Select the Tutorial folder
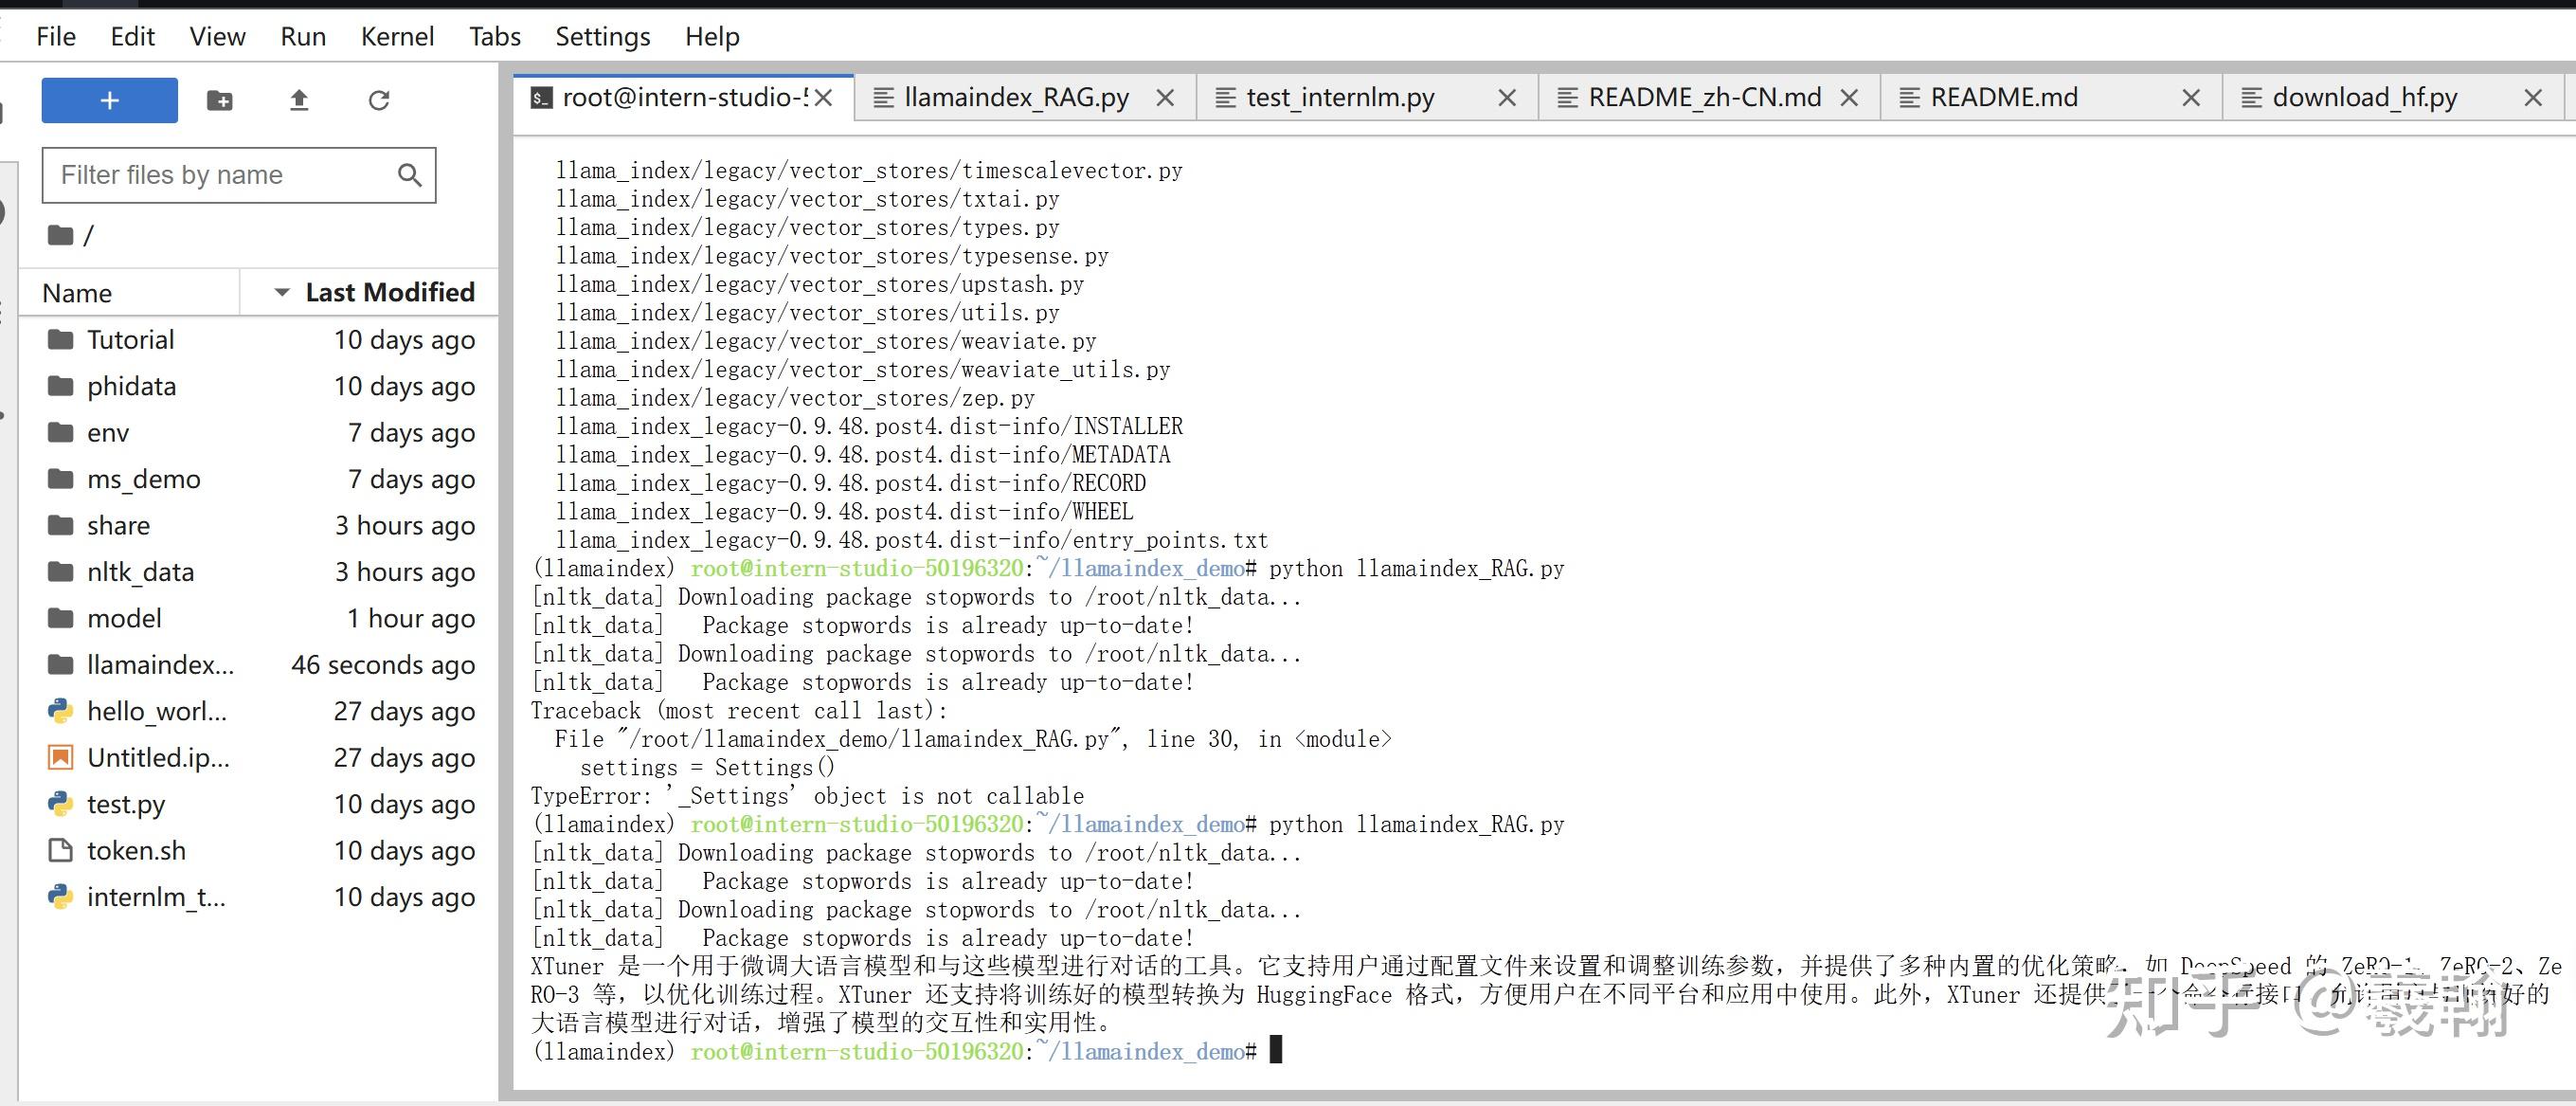The width and height of the screenshot is (2576, 1106). [x=260, y=340]
